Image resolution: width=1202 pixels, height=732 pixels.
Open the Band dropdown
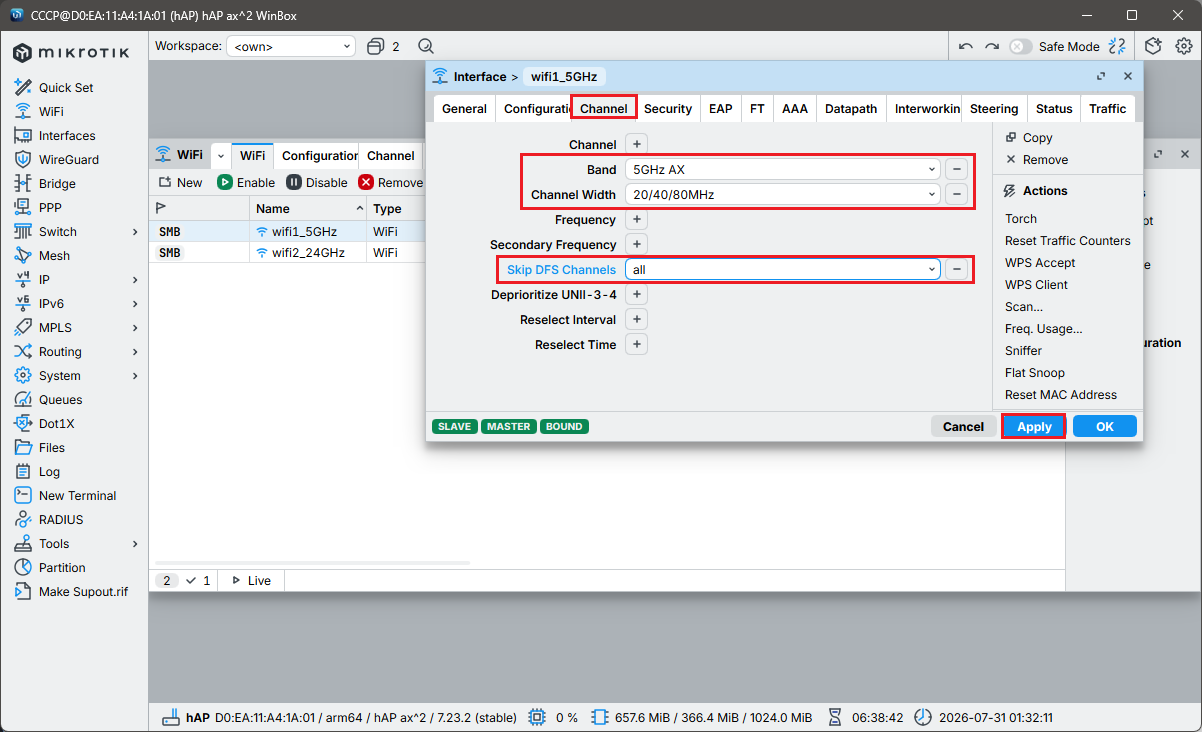click(x=782, y=169)
